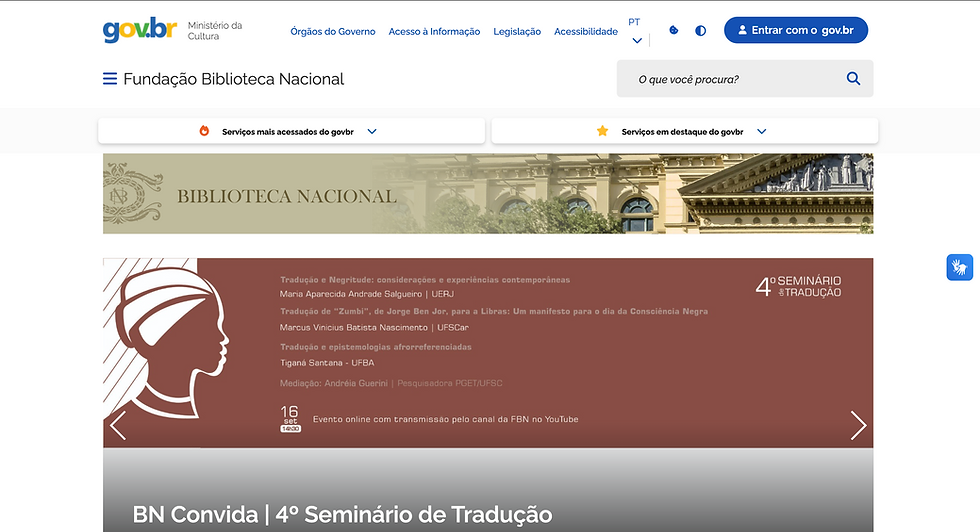Click Ministério da Cultura text
Image resolution: width=980 pixels, height=532 pixels.
click(x=214, y=31)
